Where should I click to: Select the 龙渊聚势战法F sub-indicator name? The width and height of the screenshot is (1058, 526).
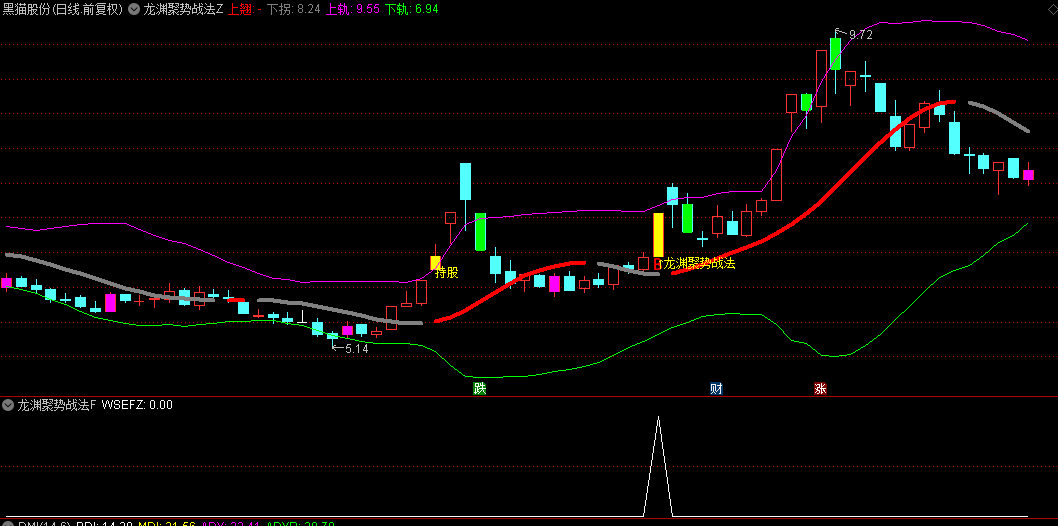pyautogui.click(x=57, y=405)
